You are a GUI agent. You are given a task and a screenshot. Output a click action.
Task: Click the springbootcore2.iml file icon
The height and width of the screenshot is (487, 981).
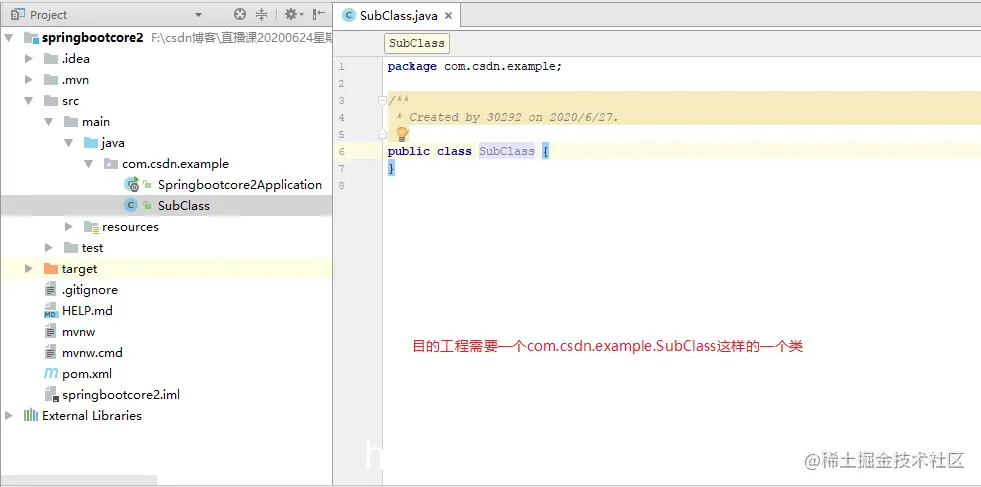pyautogui.click(x=51, y=395)
